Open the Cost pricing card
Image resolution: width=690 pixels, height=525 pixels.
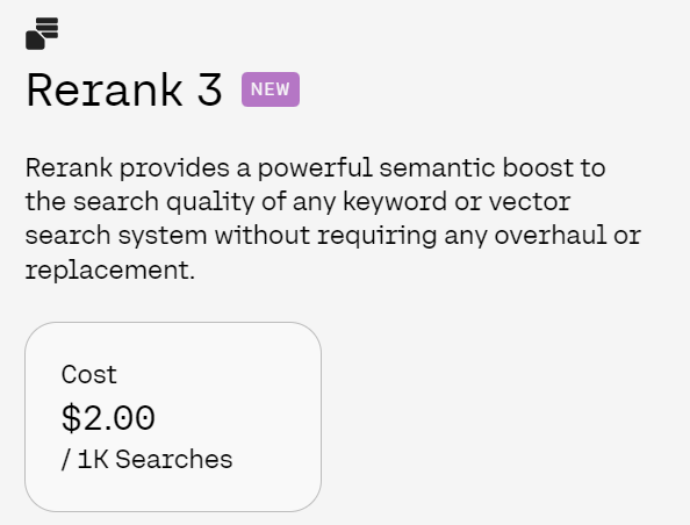(x=172, y=416)
